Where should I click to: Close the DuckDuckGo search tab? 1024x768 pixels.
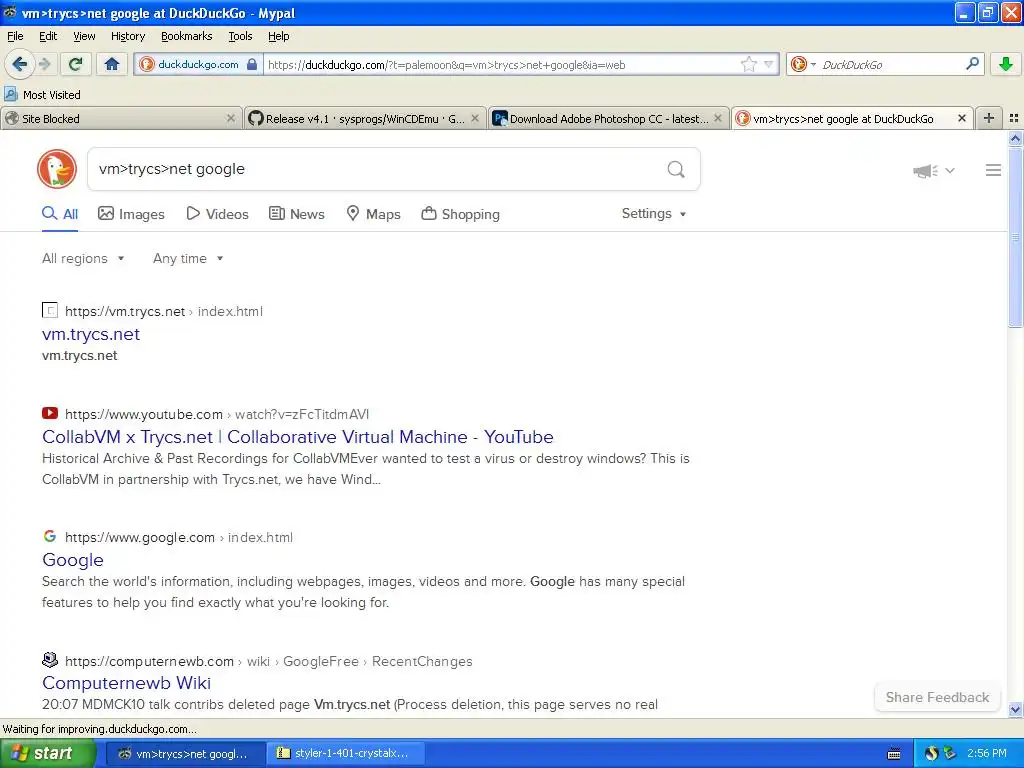(961, 118)
